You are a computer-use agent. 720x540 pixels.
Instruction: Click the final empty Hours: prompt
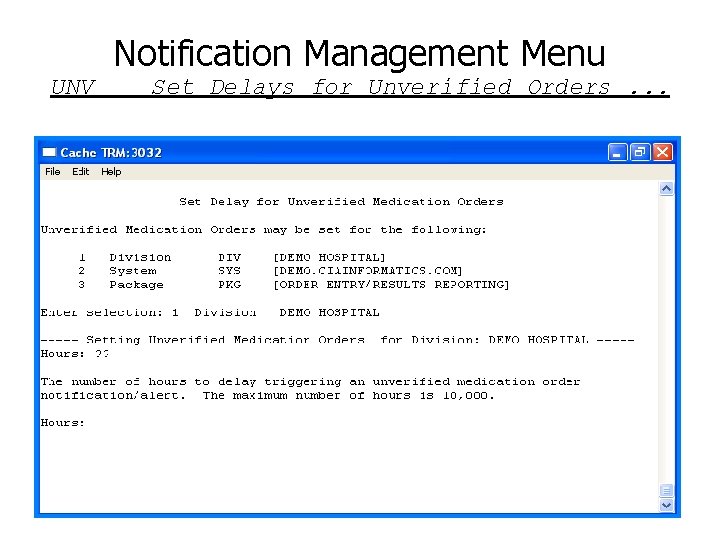pos(63,423)
